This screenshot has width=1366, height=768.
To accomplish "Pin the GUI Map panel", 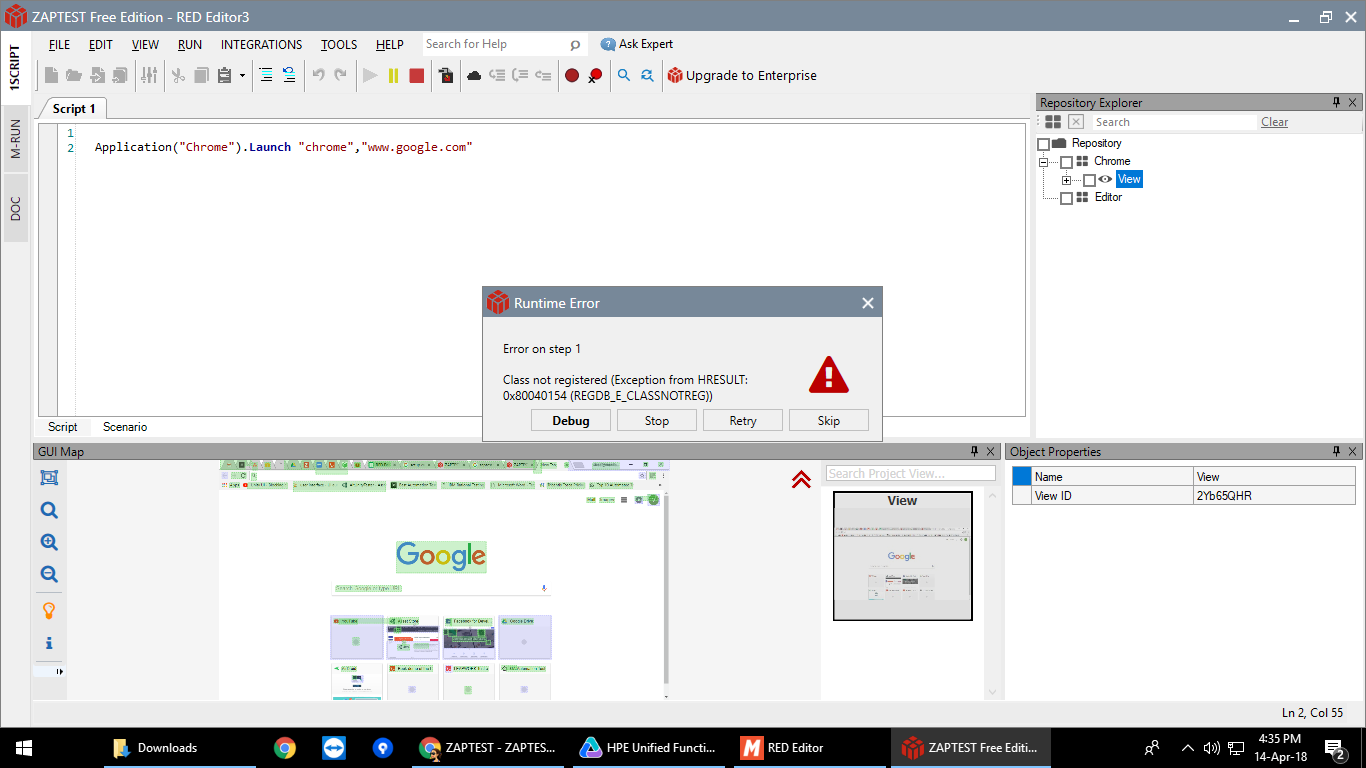I will (974, 452).
